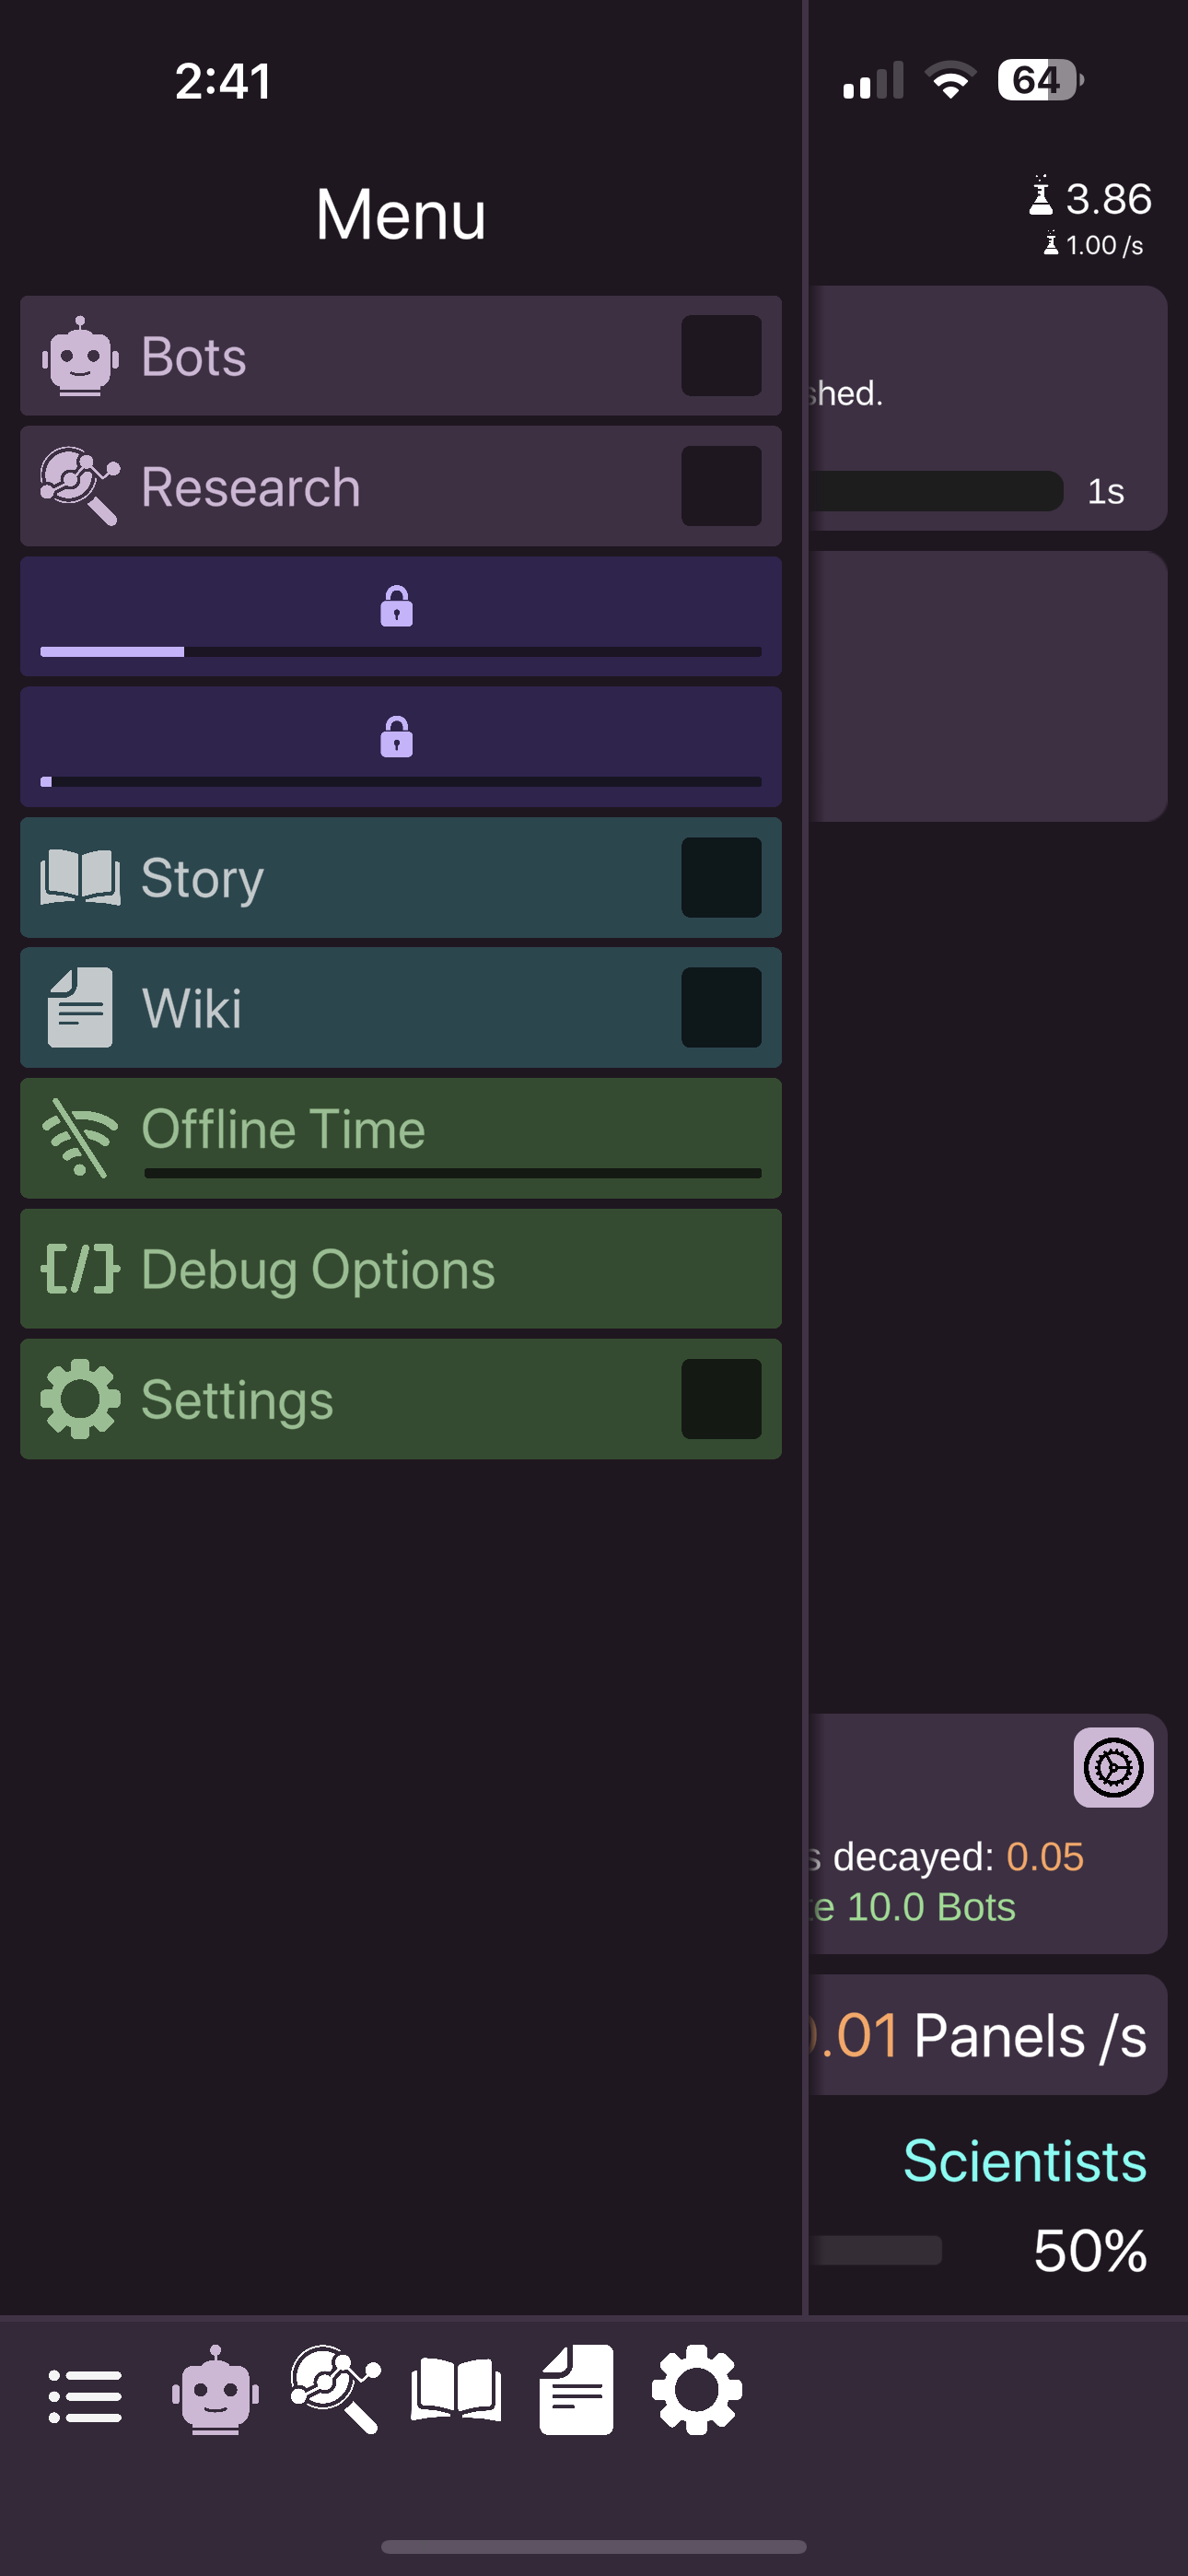
Task: Open the Offline Time entry
Action: click(400, 1138)
